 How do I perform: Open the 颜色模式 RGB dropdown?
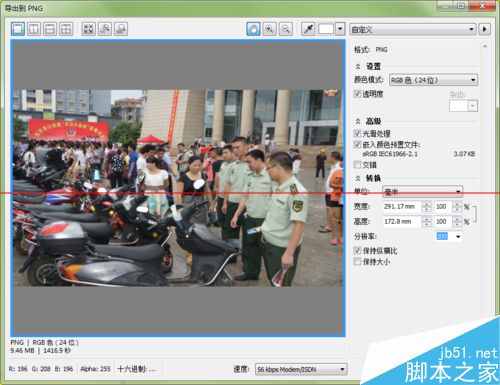click(x=433, y=80)
